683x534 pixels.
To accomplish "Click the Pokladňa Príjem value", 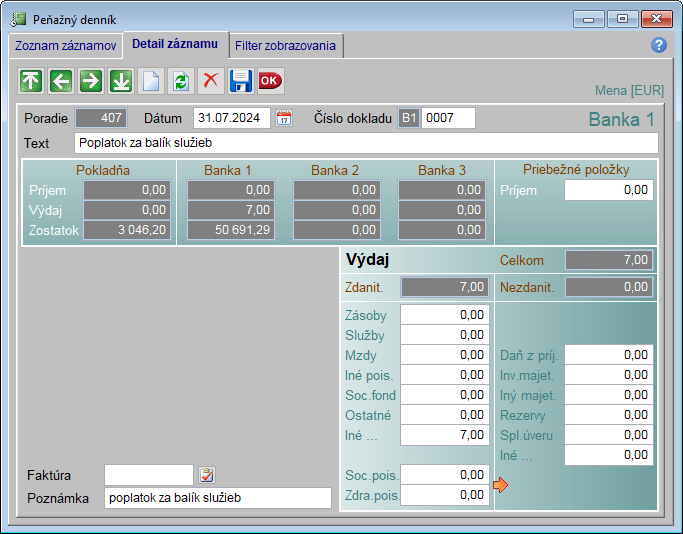I will [x=127, y=190].
